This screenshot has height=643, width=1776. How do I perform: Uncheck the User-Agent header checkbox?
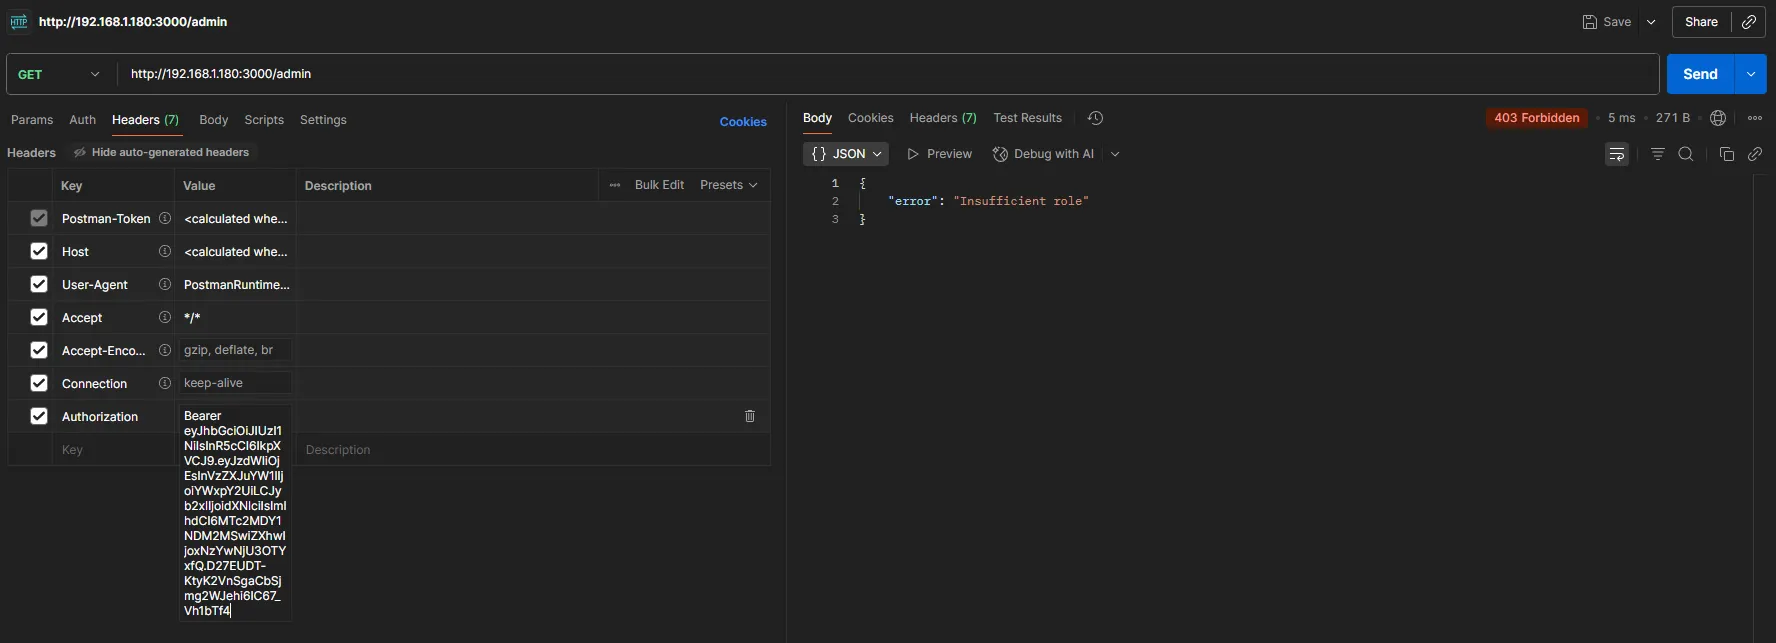(x=39, y=284)
